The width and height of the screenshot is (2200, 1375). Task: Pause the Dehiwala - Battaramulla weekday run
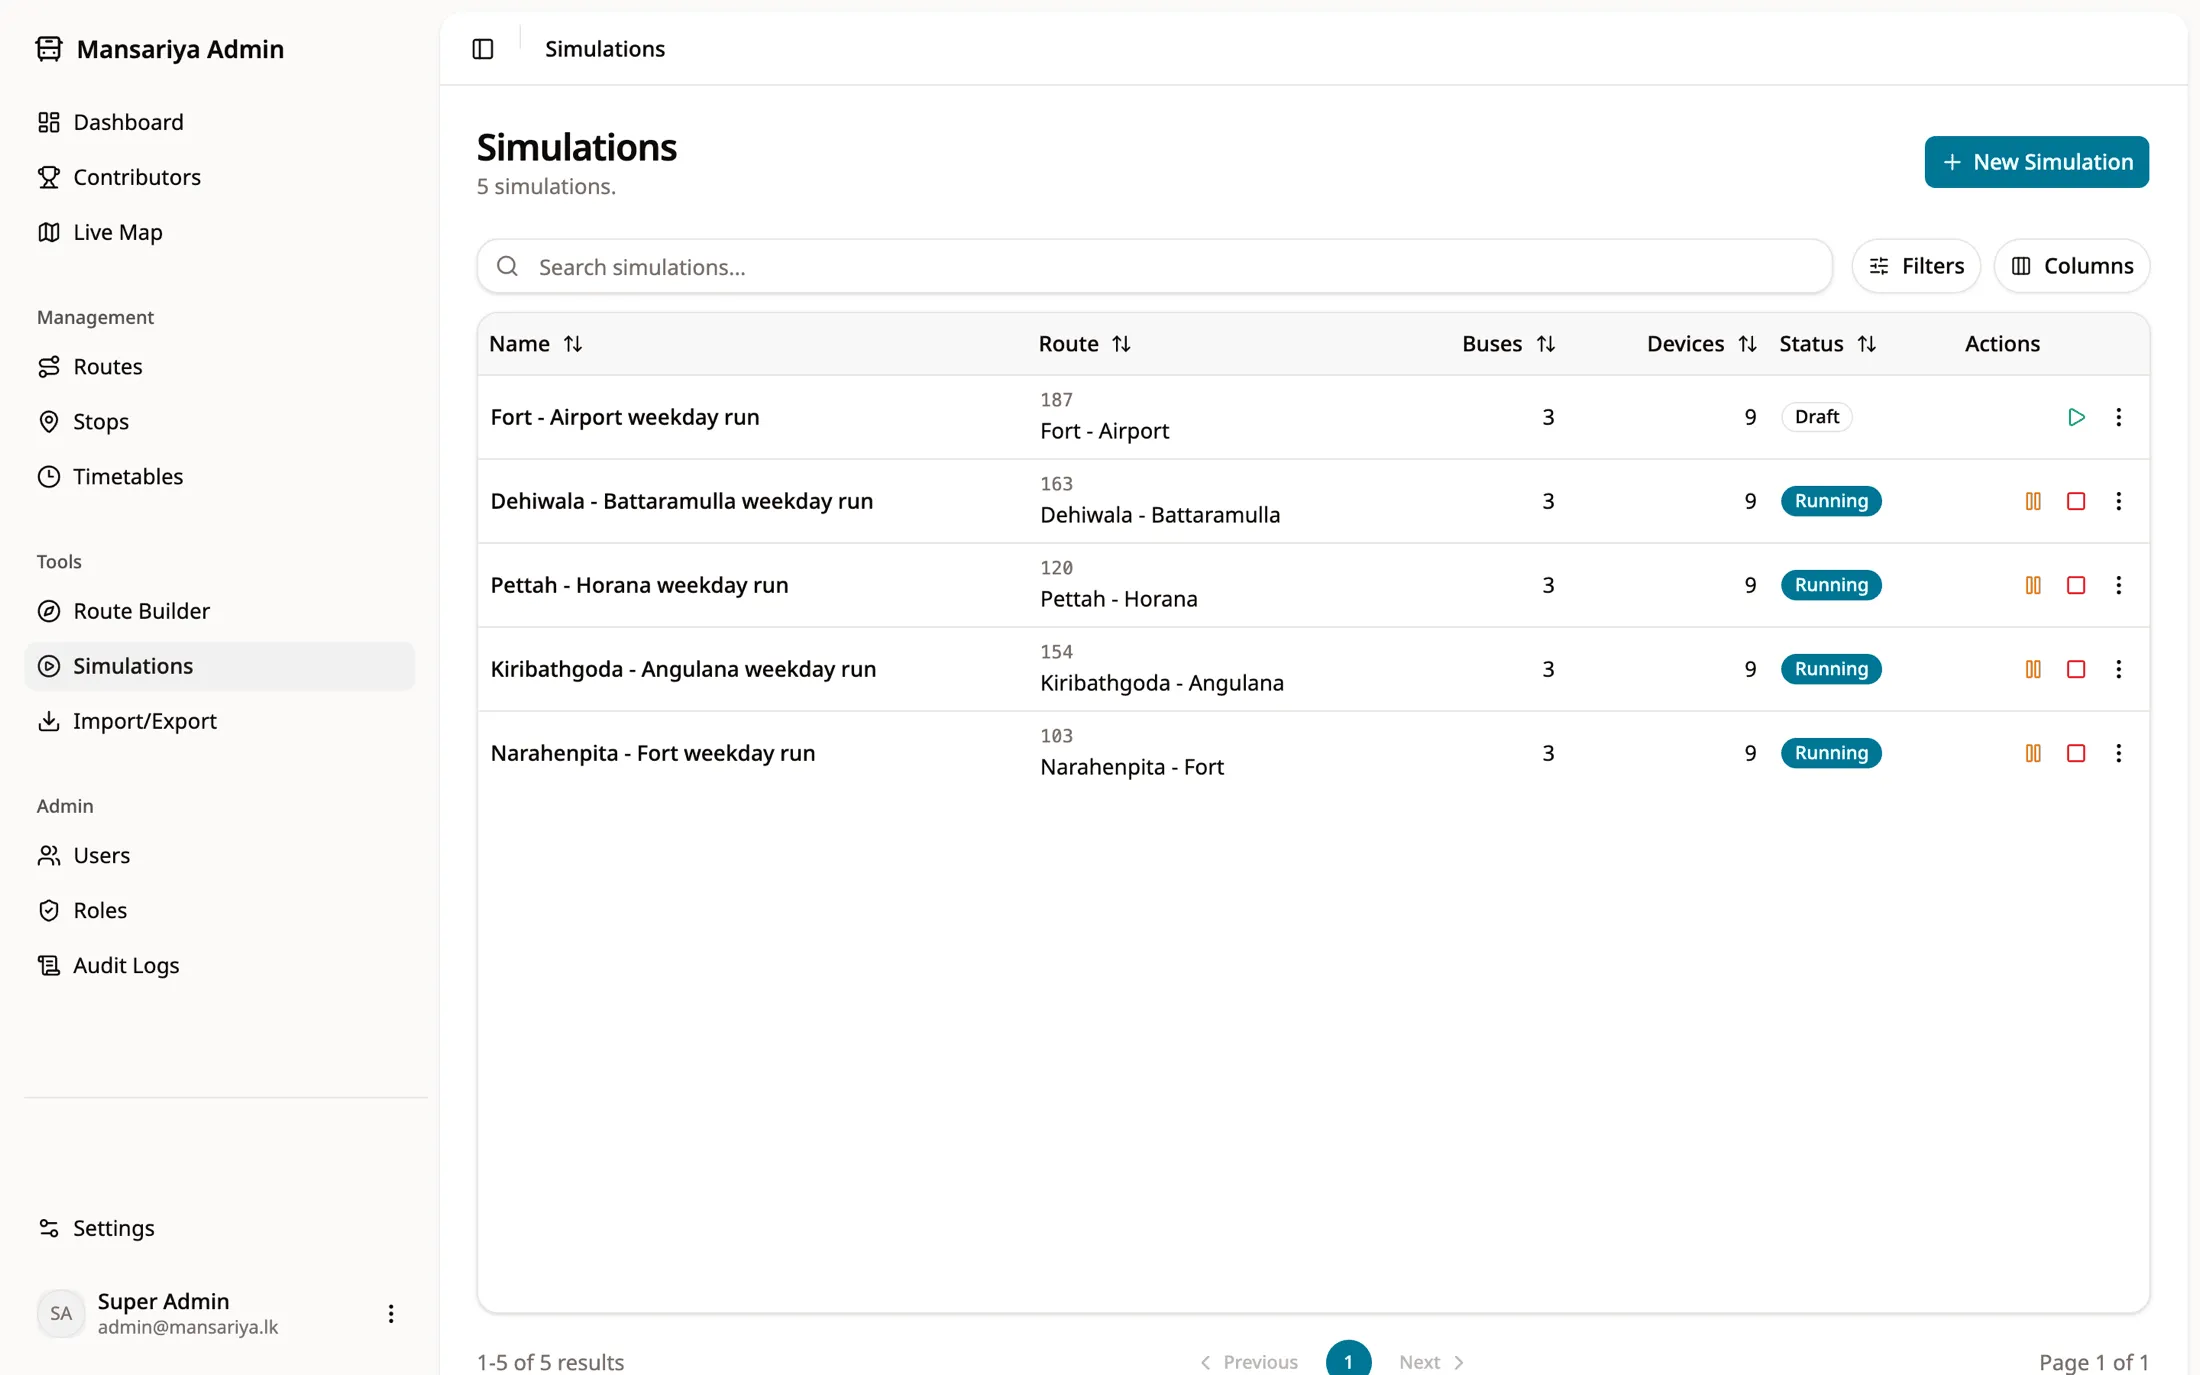[x=2033, y=501]
